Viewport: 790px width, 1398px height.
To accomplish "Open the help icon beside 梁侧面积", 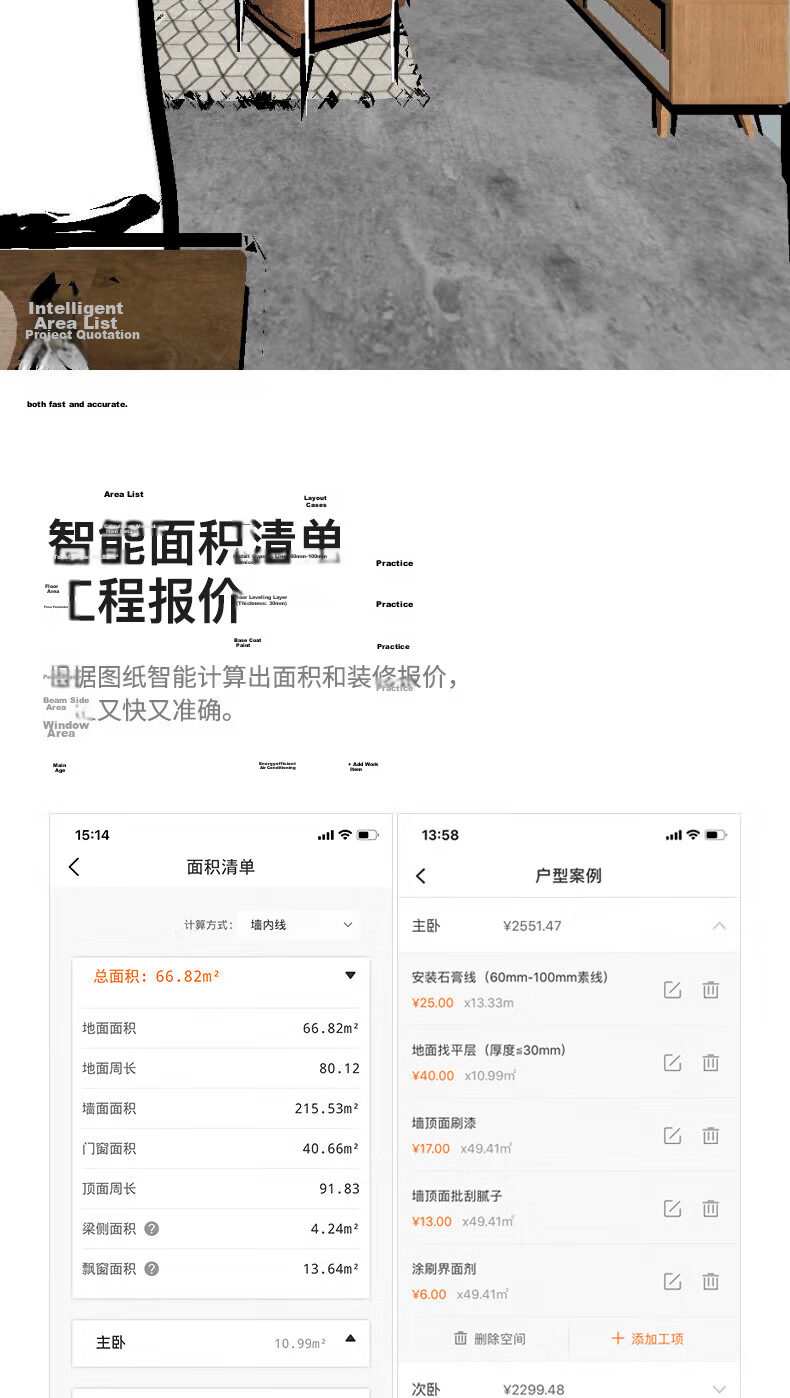I will 152,1228.
